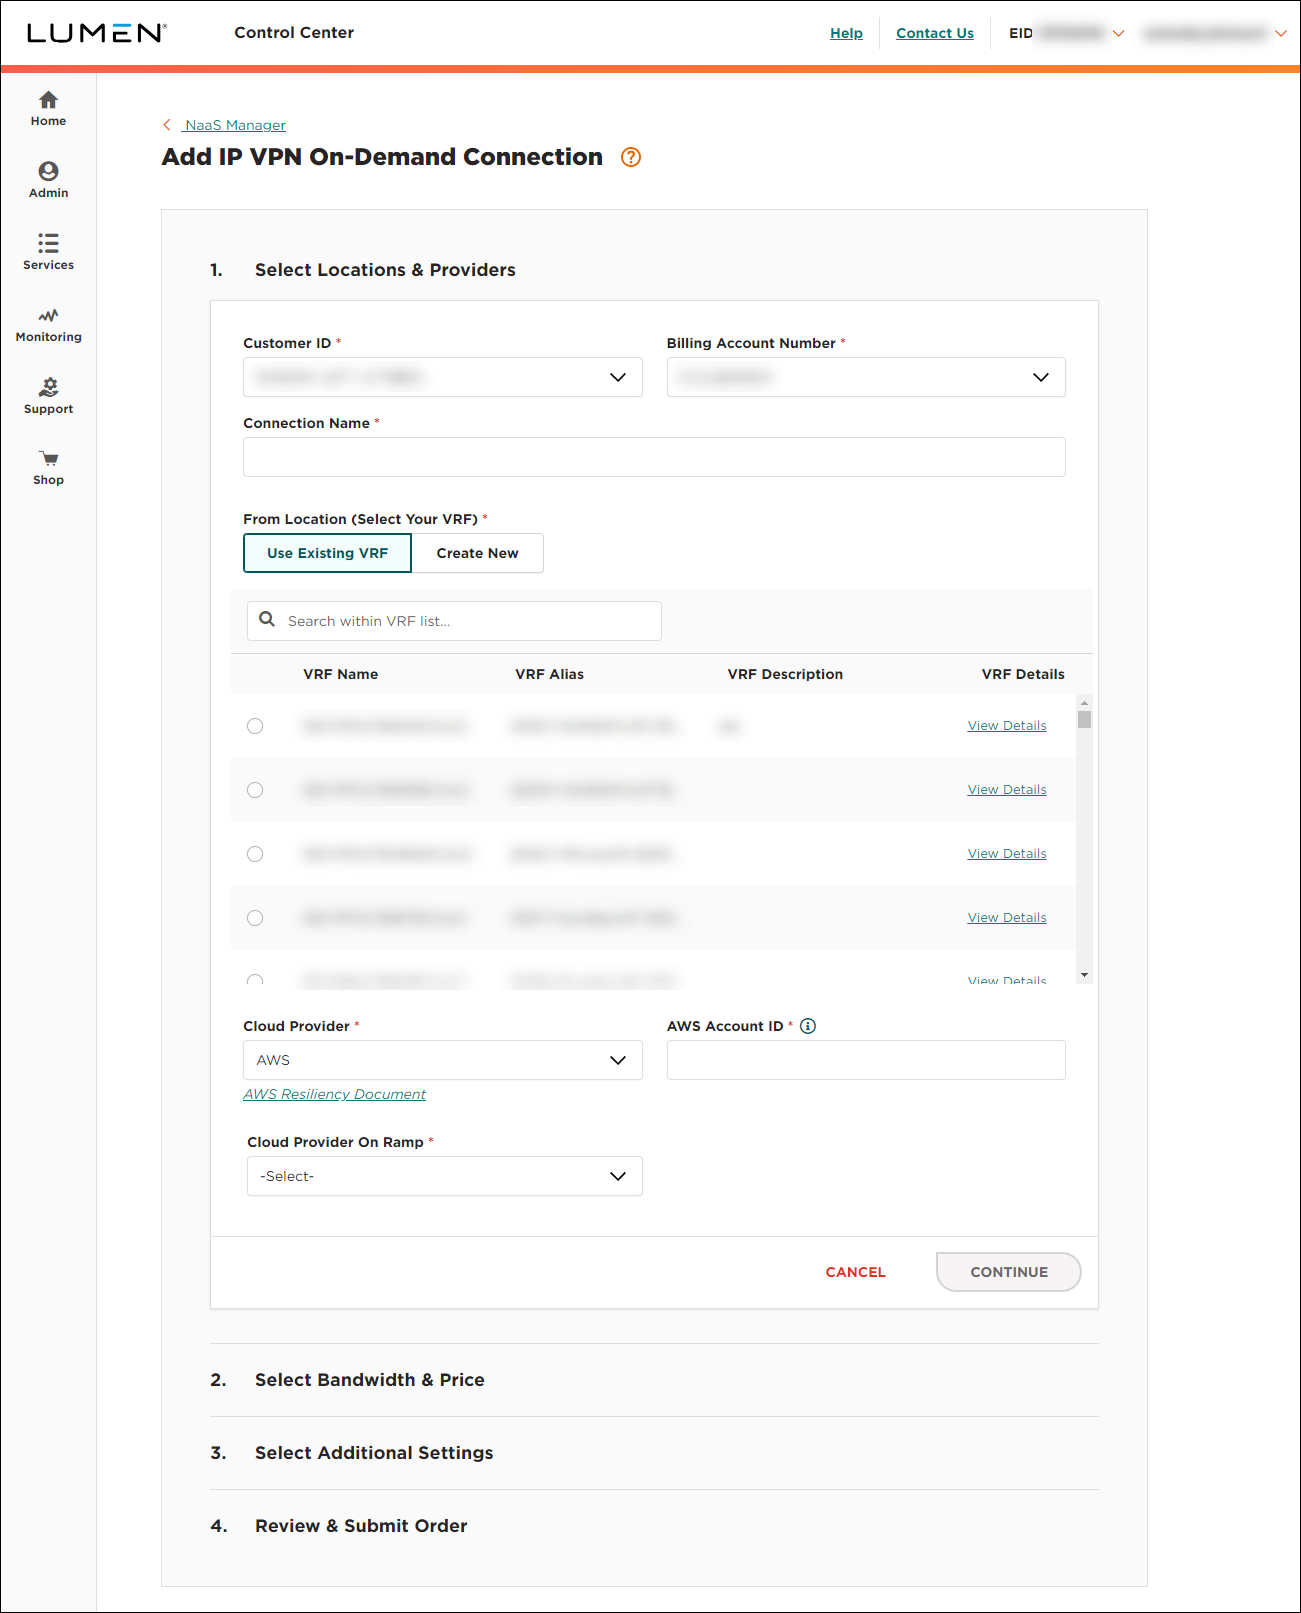1301x1613 pixels.
Task: Click the Contact Us link
Action: coord(935,33)
